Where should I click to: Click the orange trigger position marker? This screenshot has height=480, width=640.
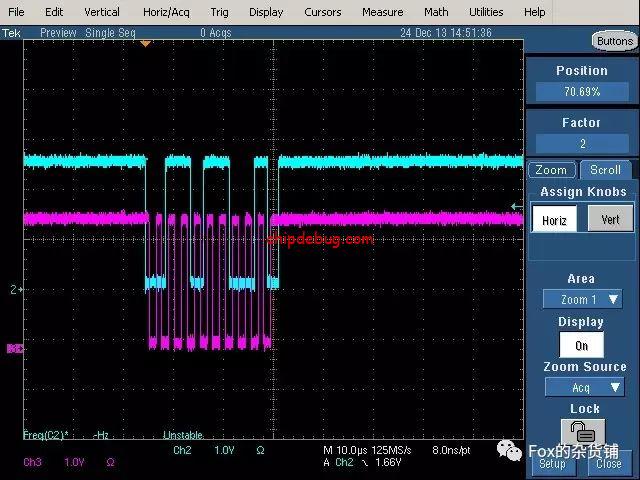pyautogui.click(x=146, y=43)
